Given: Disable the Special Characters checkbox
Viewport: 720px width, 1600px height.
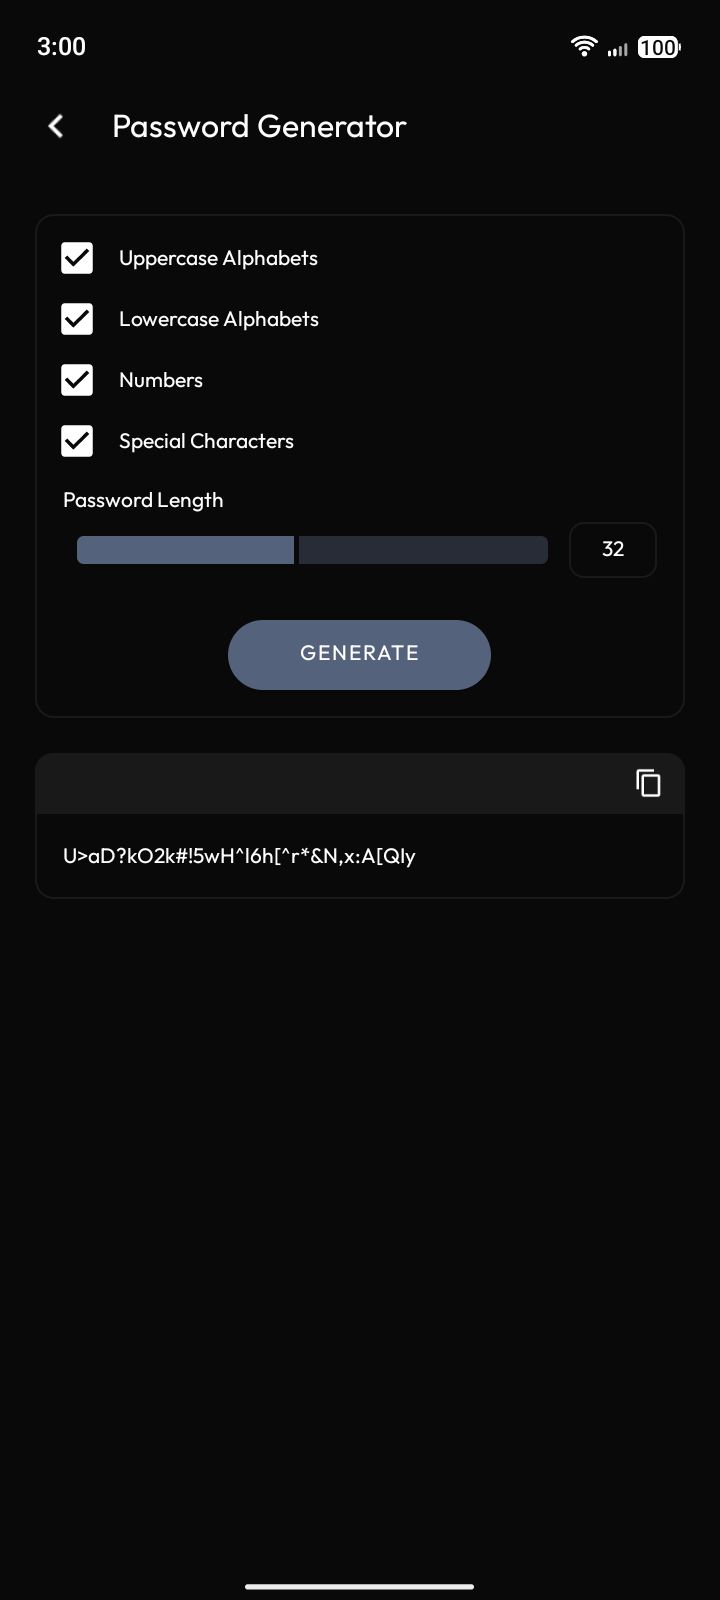Looking at the screenshot, I should (77, 441).
